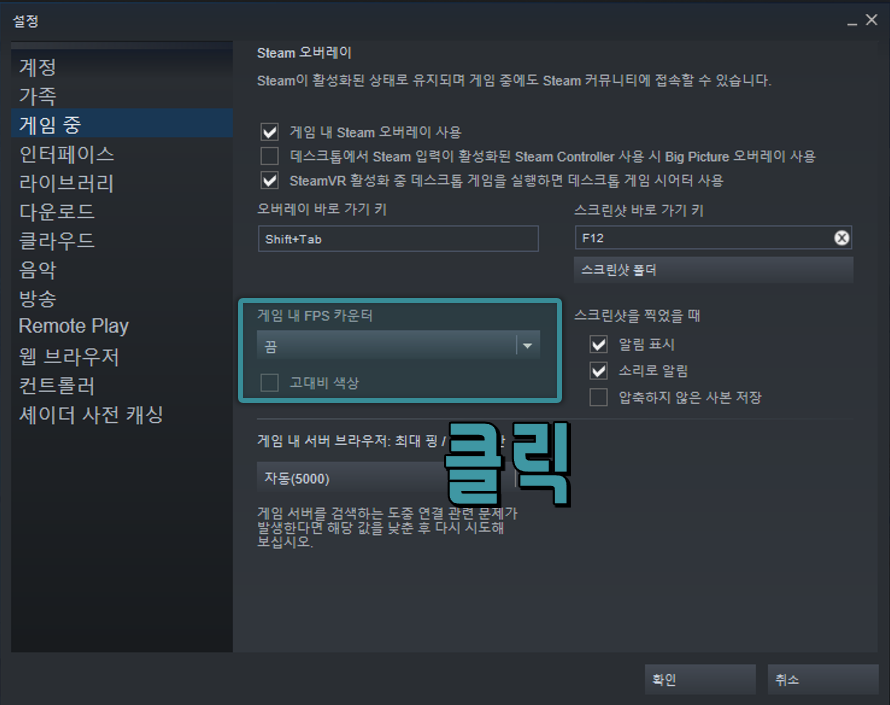Viewport: 890px width, 705px height.
Task: Open the 스크린샷 폴더 button
Action: [x=714, y=270]
